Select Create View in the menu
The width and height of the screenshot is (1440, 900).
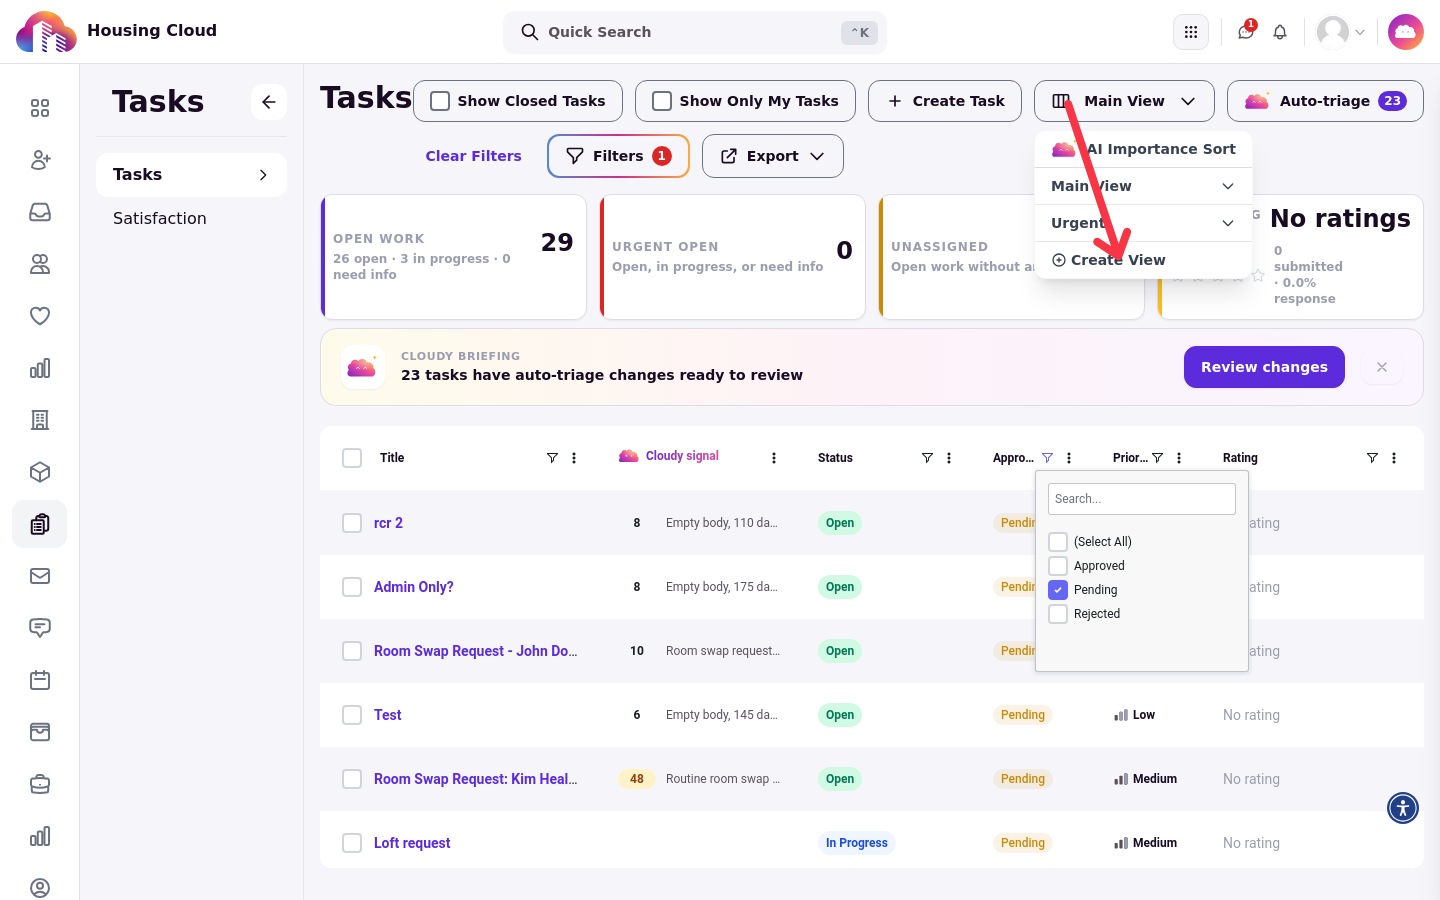tap(1143, 260)
